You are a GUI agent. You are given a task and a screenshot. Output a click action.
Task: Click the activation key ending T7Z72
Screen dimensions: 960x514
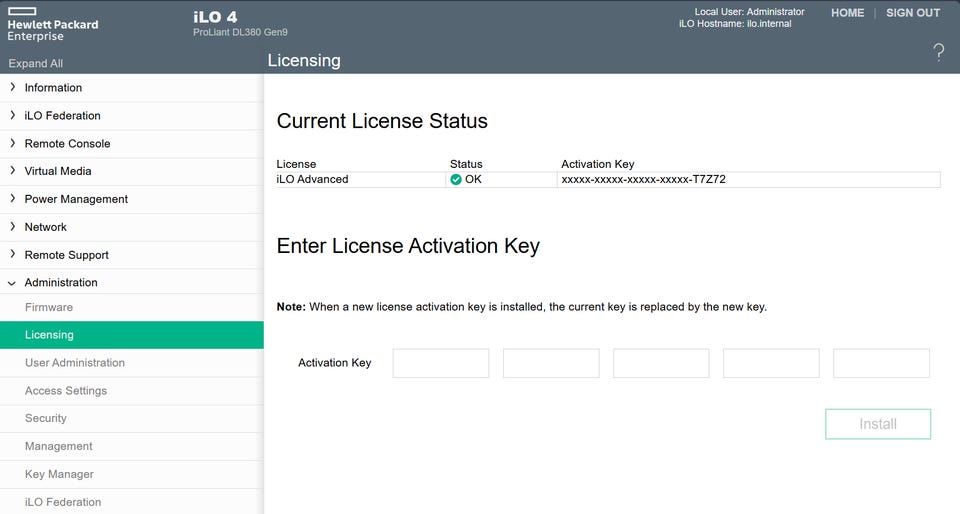pyautogui.click(x=643, y=179)
